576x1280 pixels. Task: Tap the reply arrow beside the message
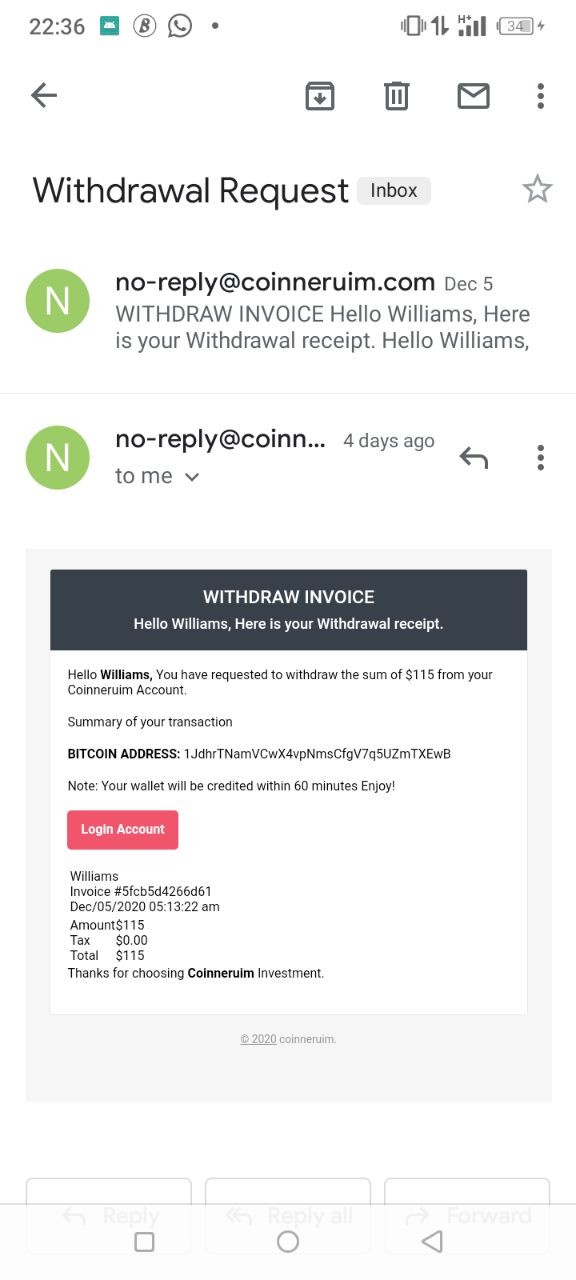(473, 458)
